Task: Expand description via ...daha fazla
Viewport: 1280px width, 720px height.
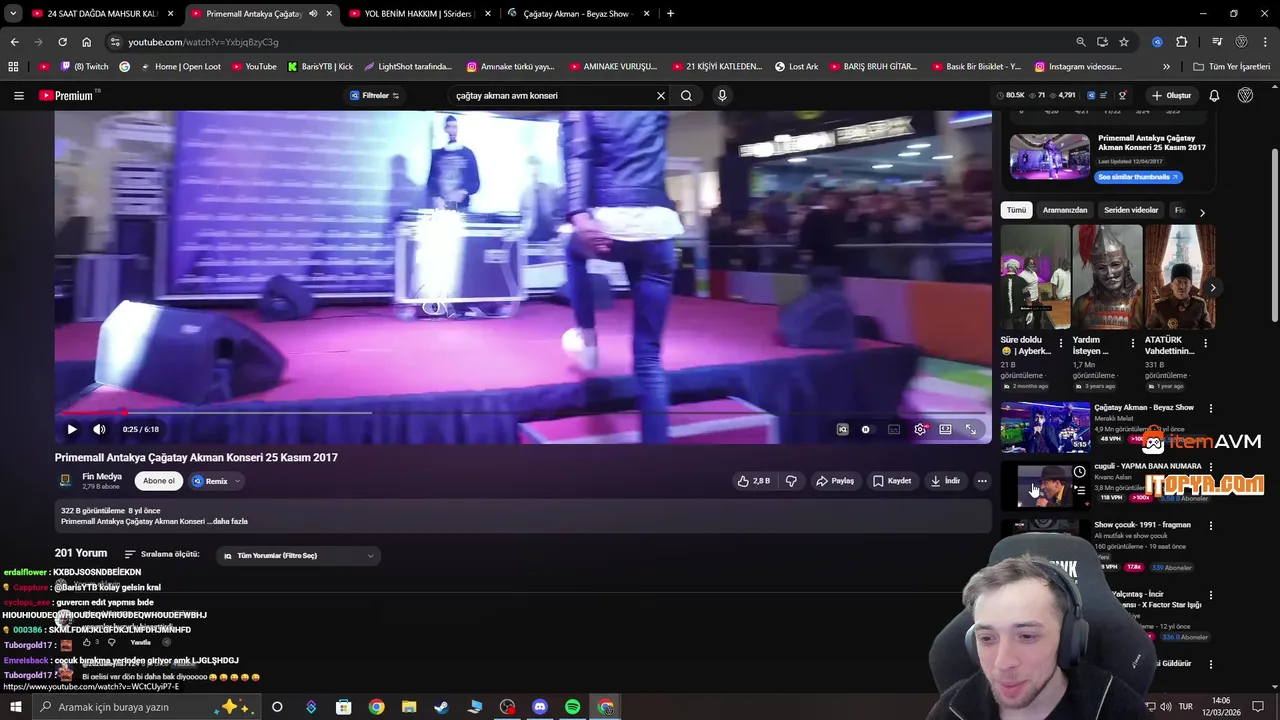Action: [226, 521]
